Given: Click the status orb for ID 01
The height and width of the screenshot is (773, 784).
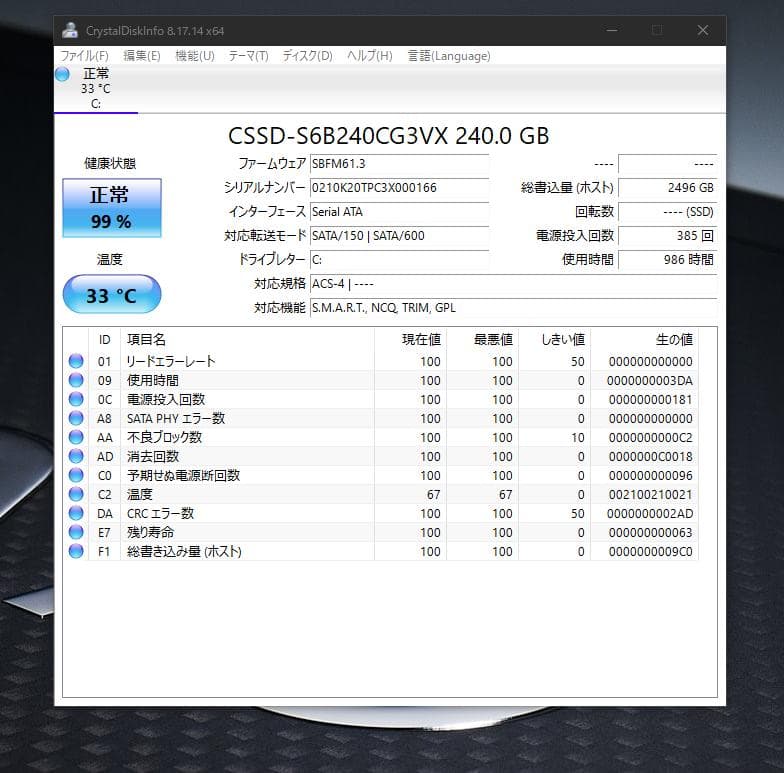Looking at the screenshot, I should (76, 361).
